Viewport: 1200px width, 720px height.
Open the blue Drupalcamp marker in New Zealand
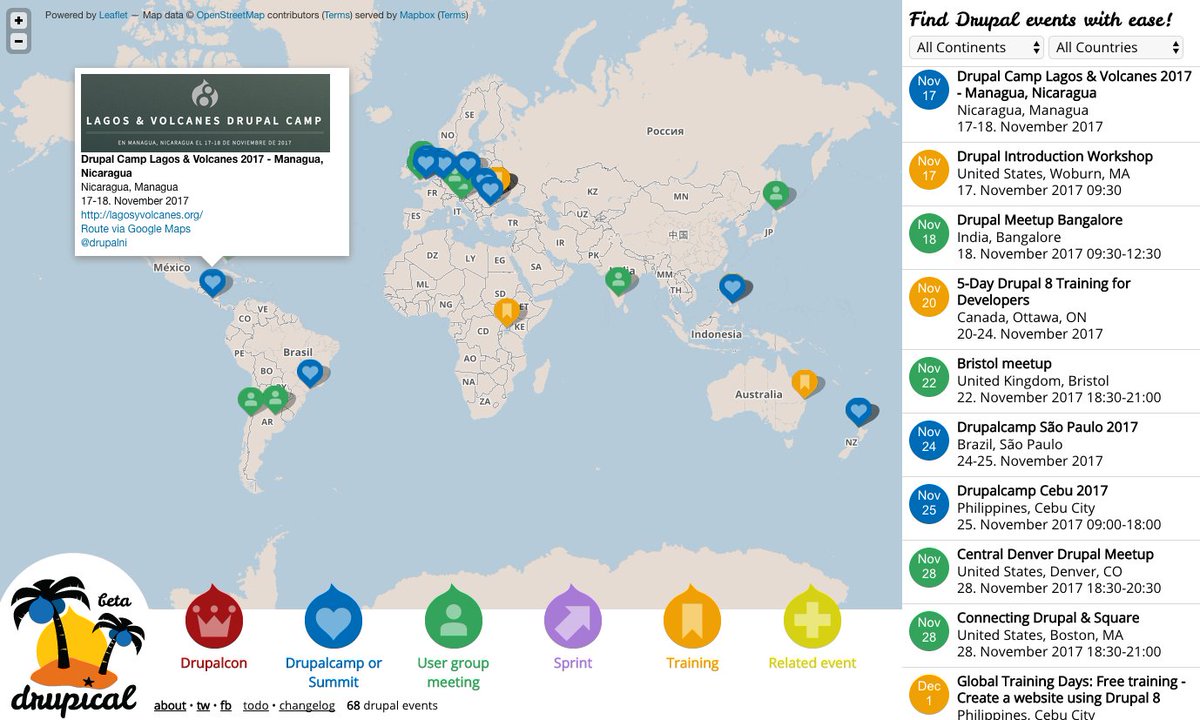[858, 411]
